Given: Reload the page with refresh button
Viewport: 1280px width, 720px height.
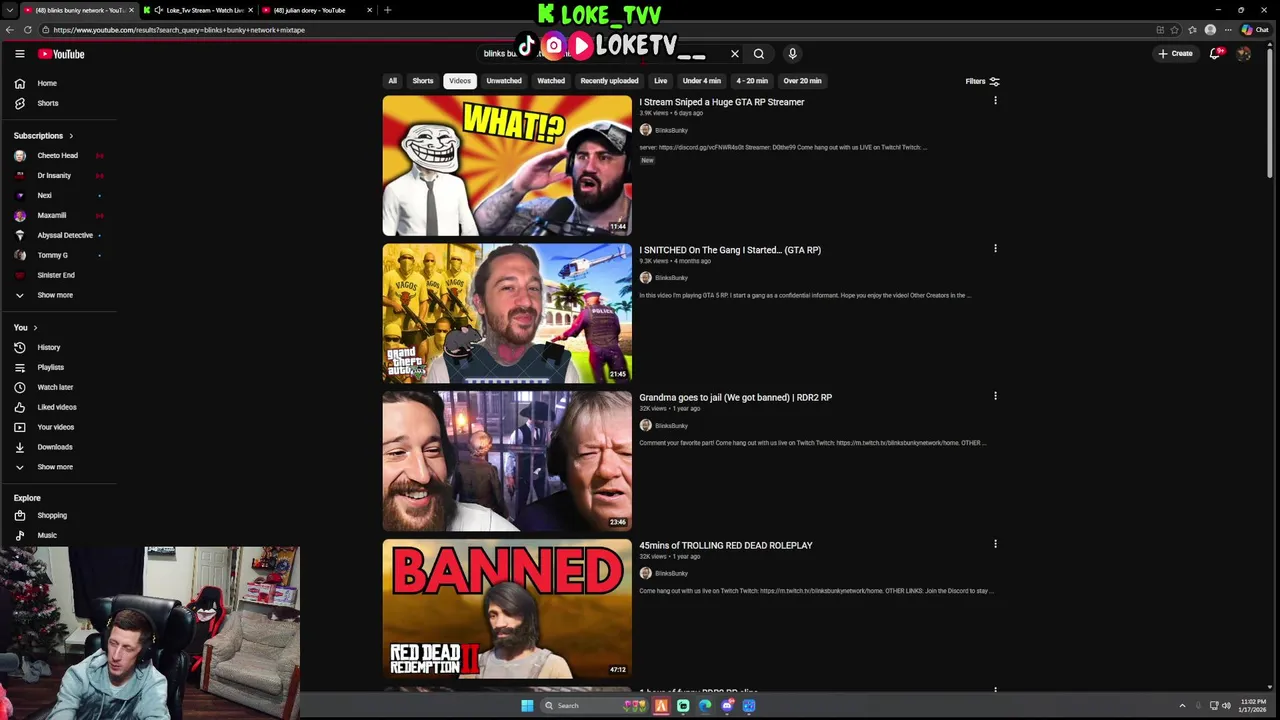Looking at the screenshot, I should [x=28, y=30].
